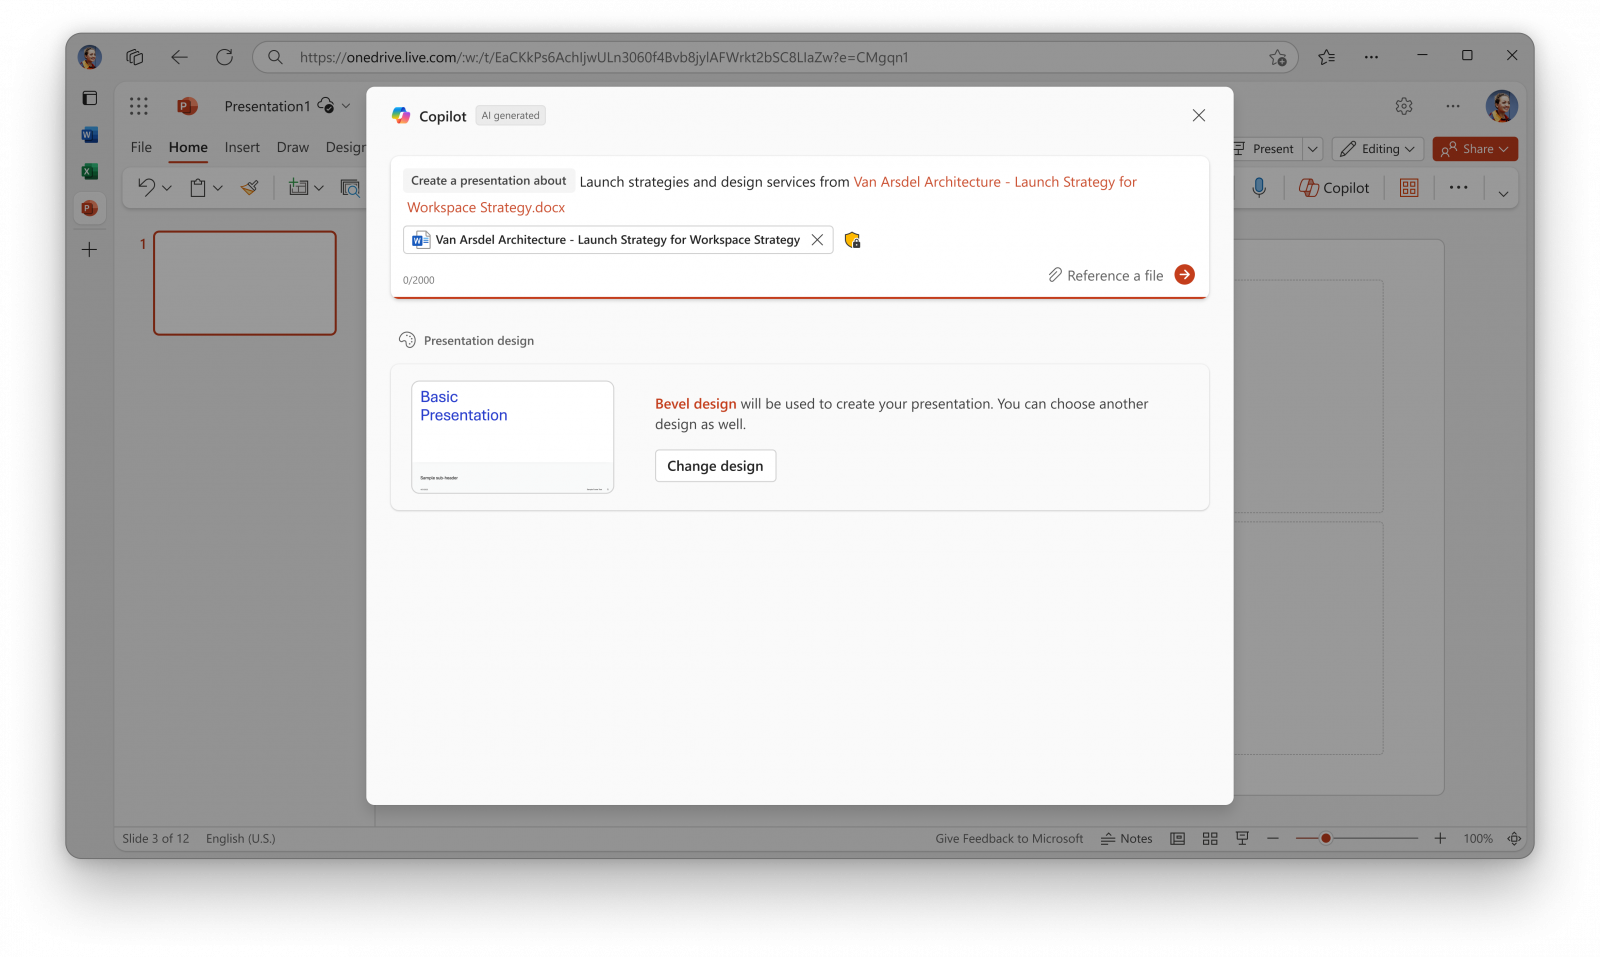Select the Home tab
The image size is (1600, 957).
(188, 147)
